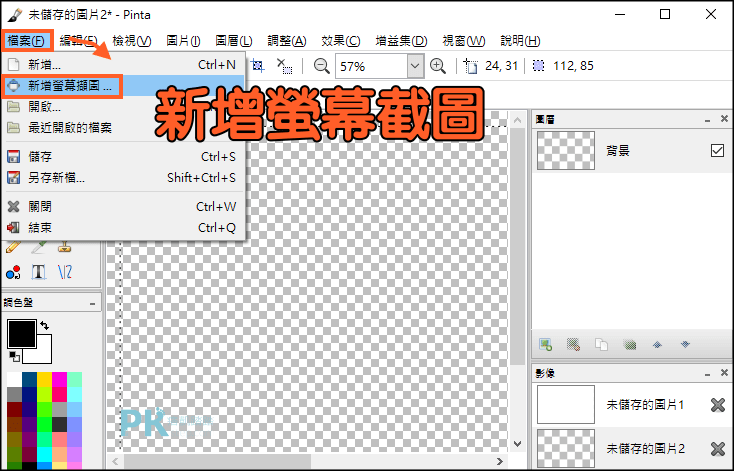Switch to image 未儲存的圖片2 thumbnail

565,449
